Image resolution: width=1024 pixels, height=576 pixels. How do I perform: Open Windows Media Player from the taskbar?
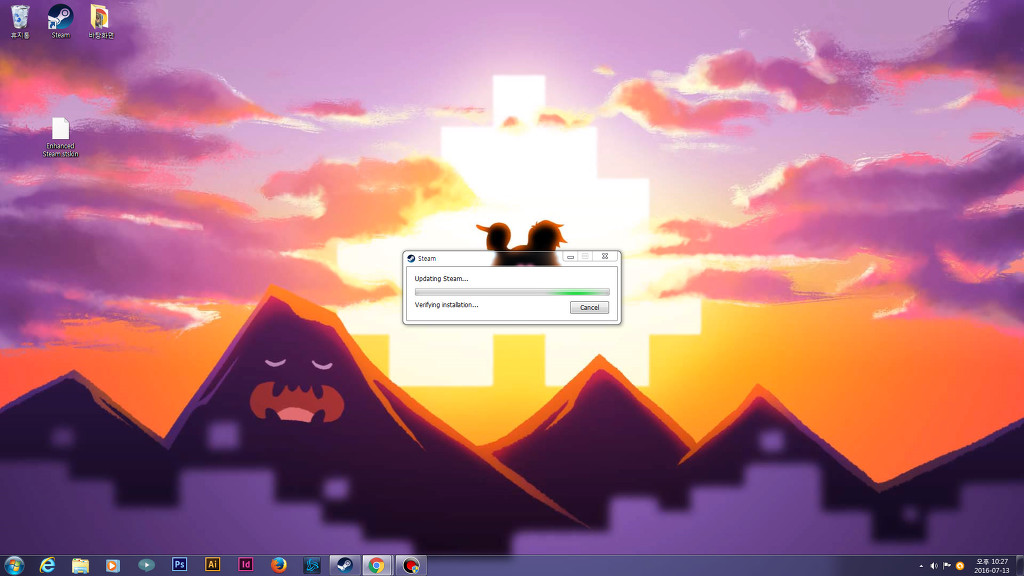113,565
